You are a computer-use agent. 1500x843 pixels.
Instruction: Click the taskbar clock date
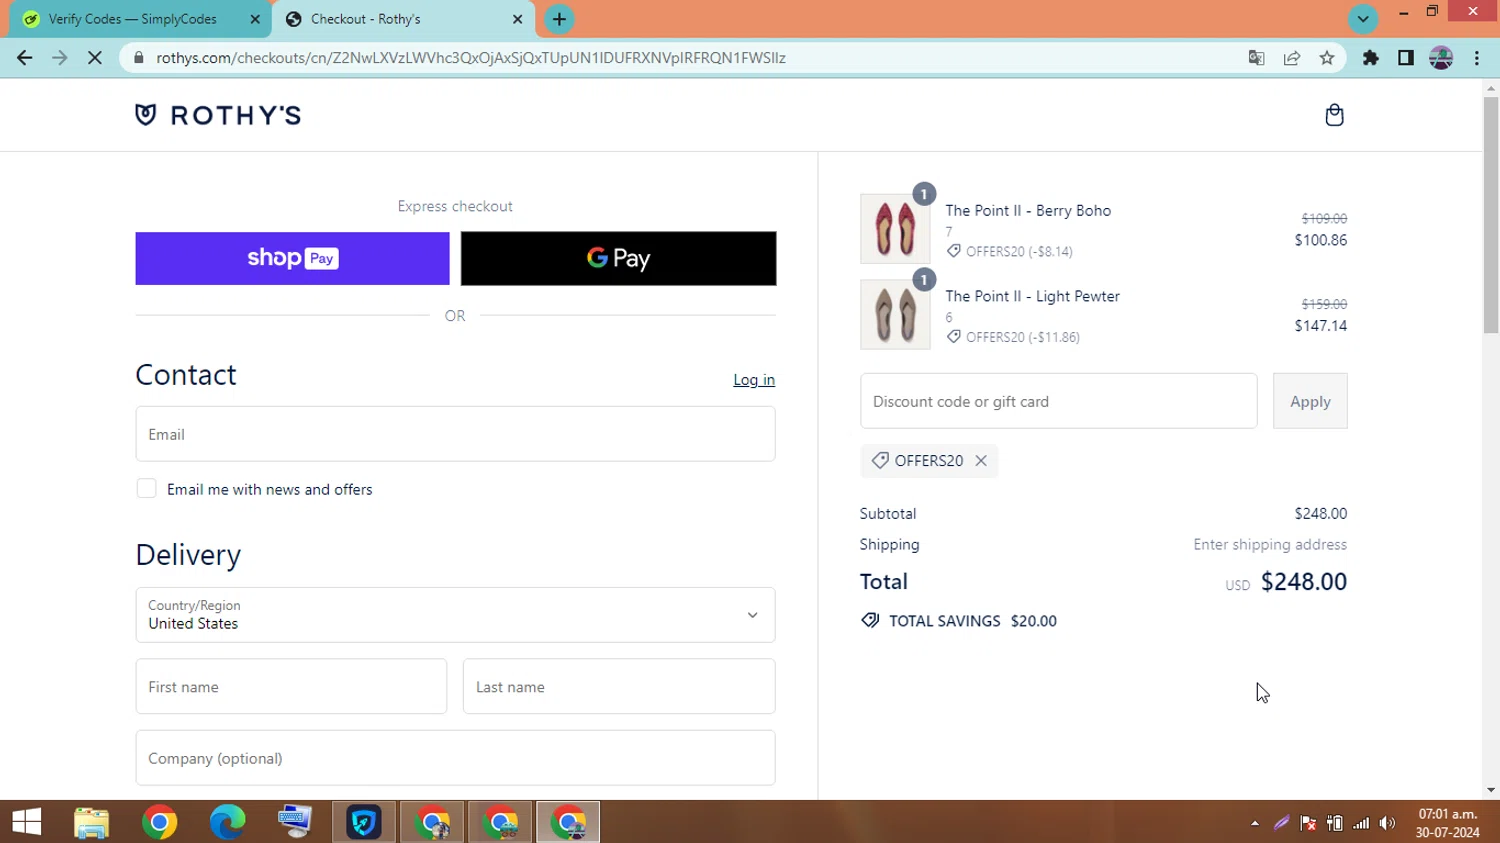[1447, 832]
